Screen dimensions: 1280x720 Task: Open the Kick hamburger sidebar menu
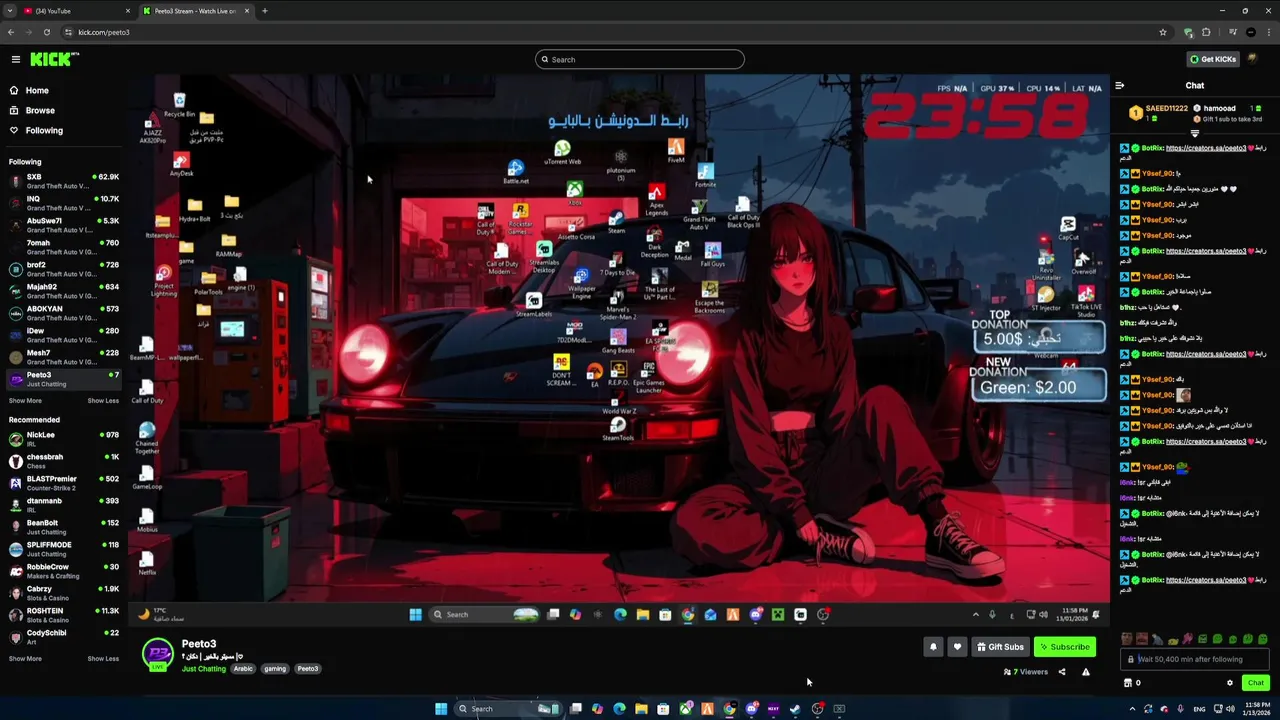[x=16, y=59]
